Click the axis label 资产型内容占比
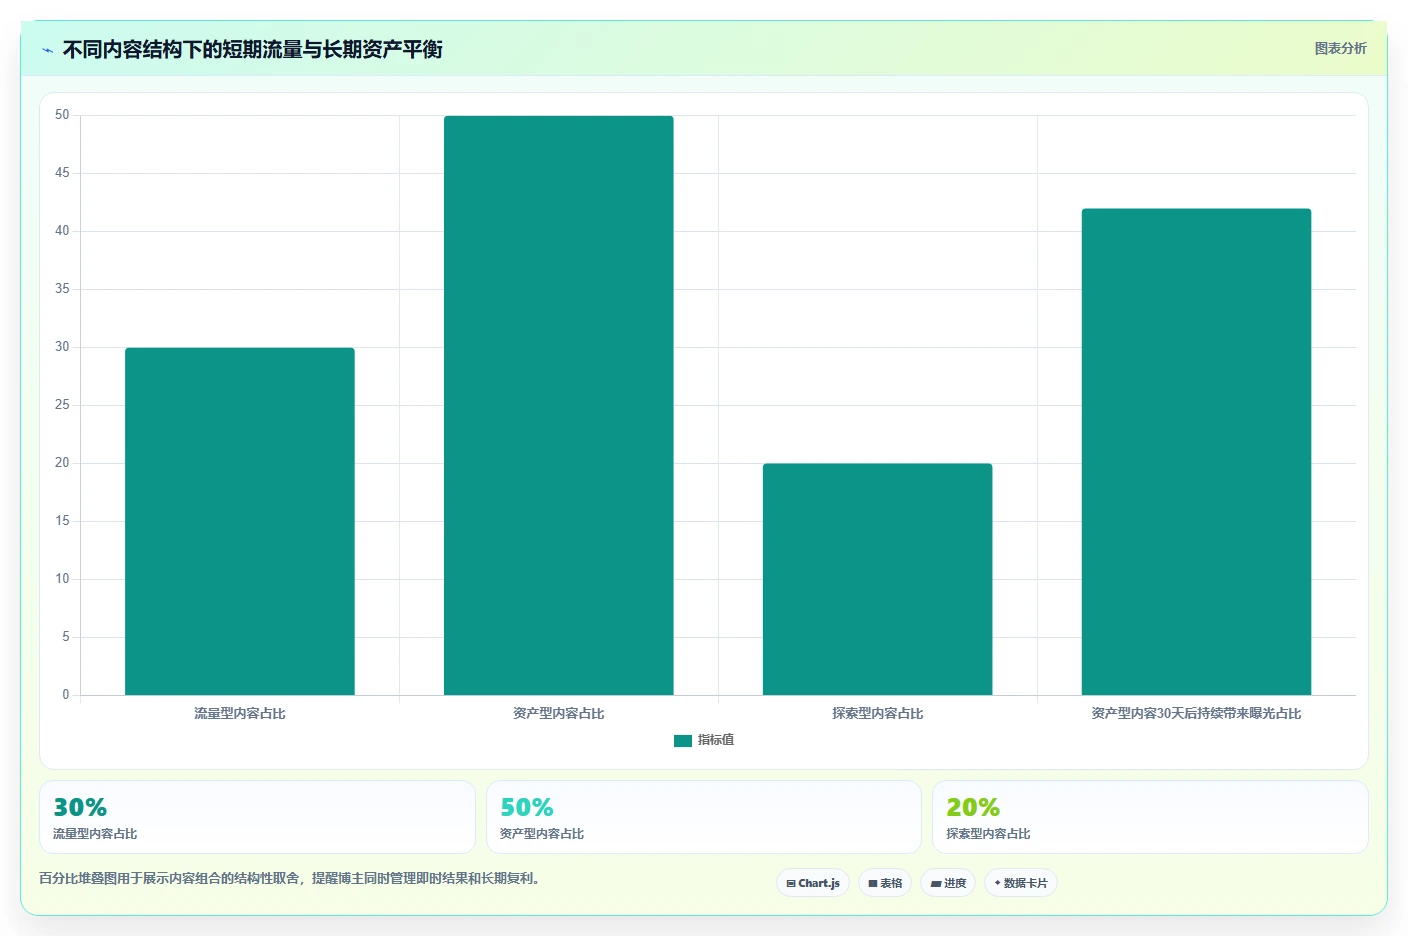The width and height of the screenshot is (1408, 936). [559, 713]
